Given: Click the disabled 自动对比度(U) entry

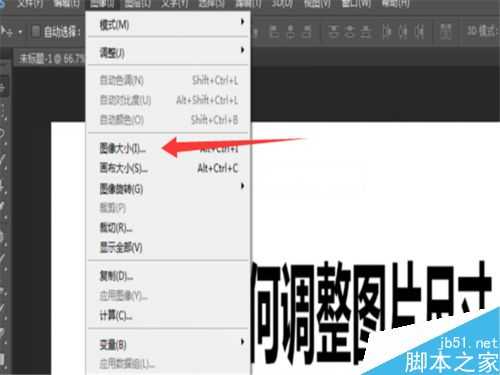Looking at the screenshot, I should (168, 100).
